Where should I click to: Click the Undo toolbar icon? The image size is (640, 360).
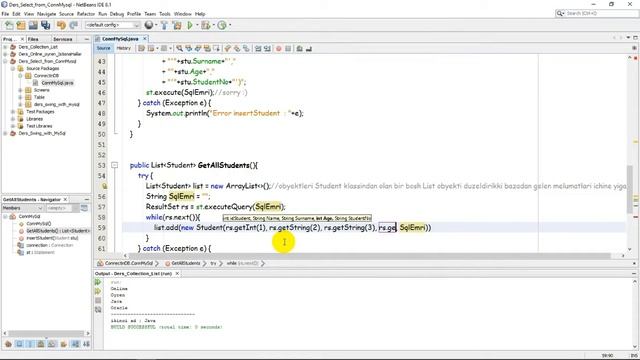61,25
